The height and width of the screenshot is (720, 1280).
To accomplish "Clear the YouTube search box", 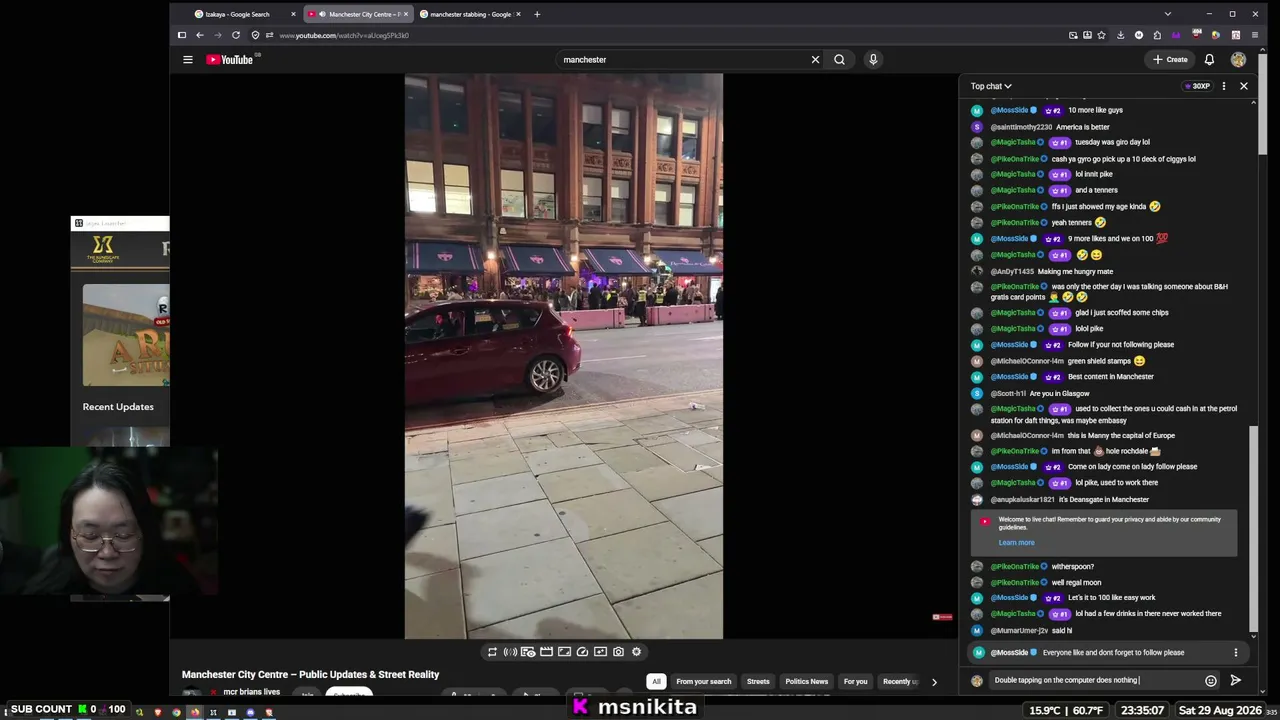I will pyautogui.click(x=815, y=59).
